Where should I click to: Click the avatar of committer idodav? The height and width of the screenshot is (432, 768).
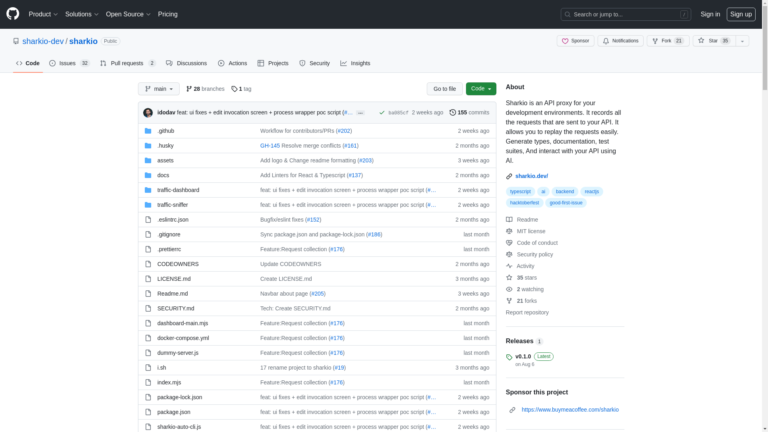click(x=148, y=113)
